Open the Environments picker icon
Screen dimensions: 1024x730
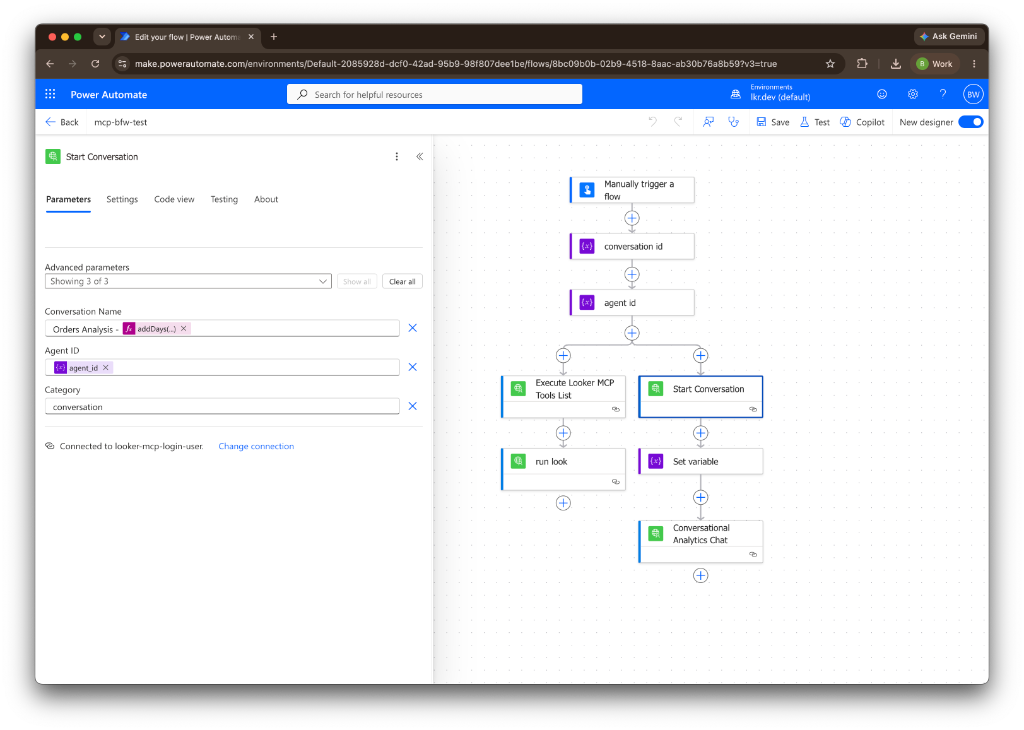click(x=735, y=94)
